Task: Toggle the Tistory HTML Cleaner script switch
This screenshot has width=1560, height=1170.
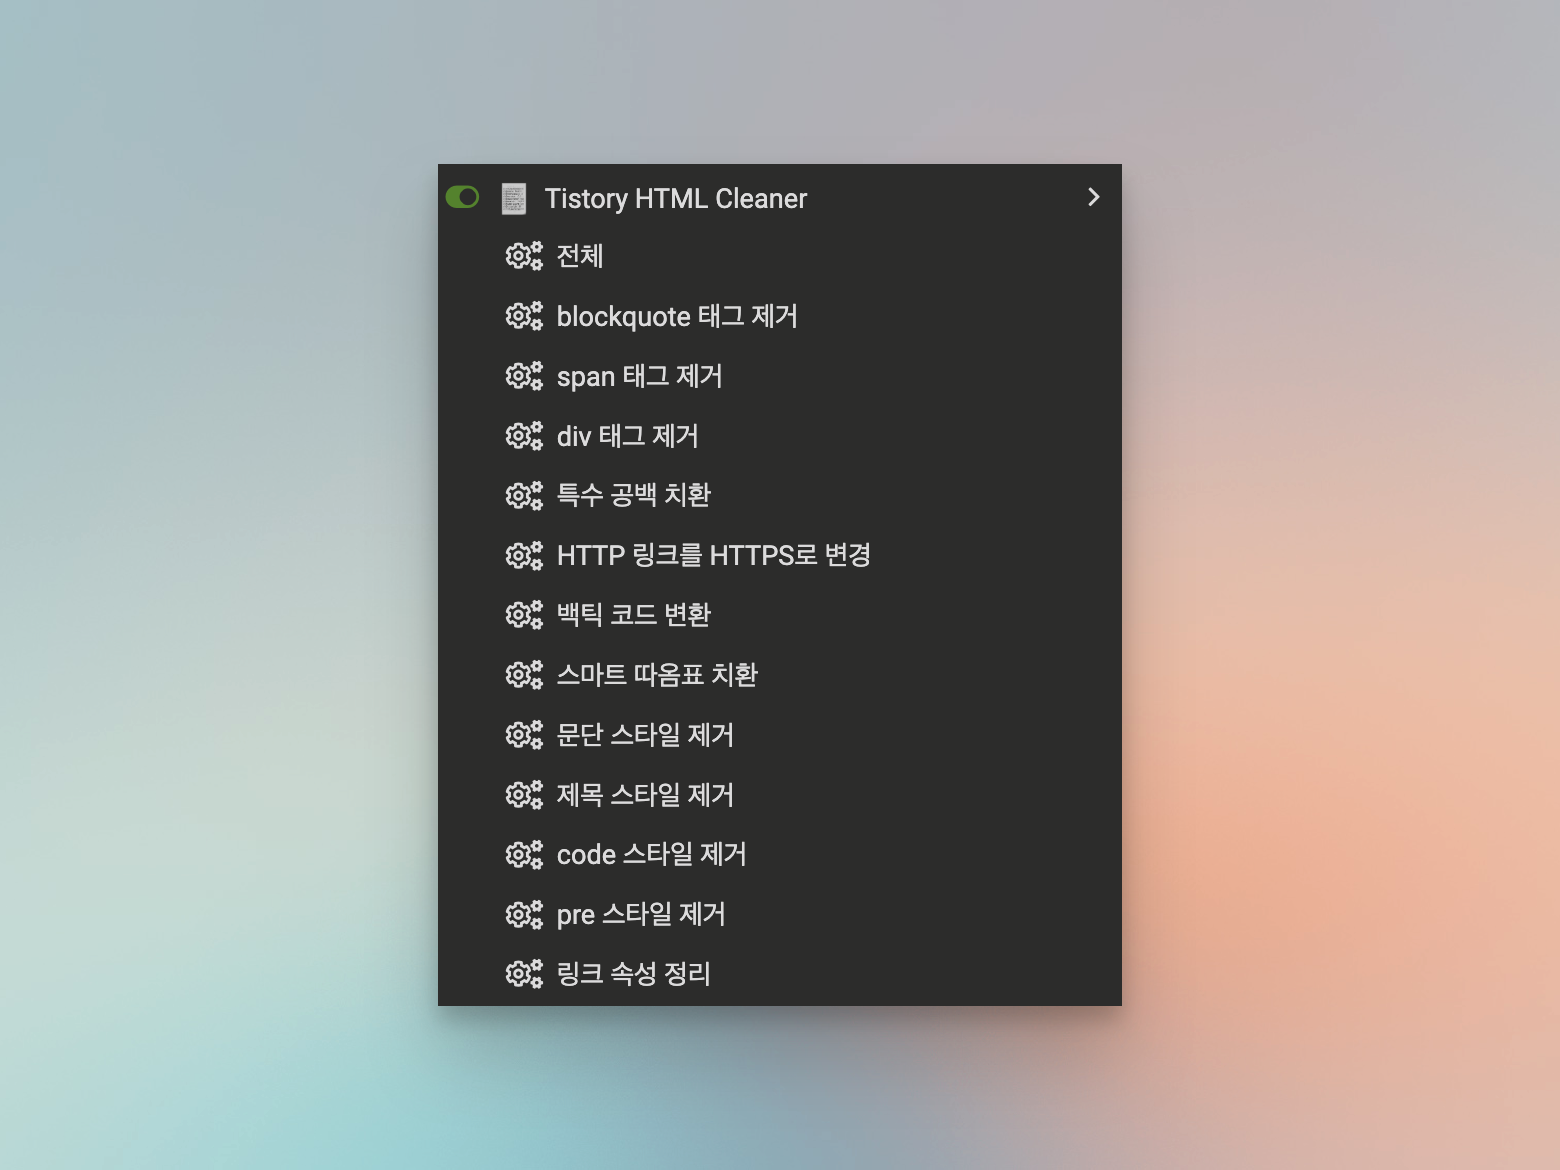Action: pyautogui.click(x=462, y=197)
